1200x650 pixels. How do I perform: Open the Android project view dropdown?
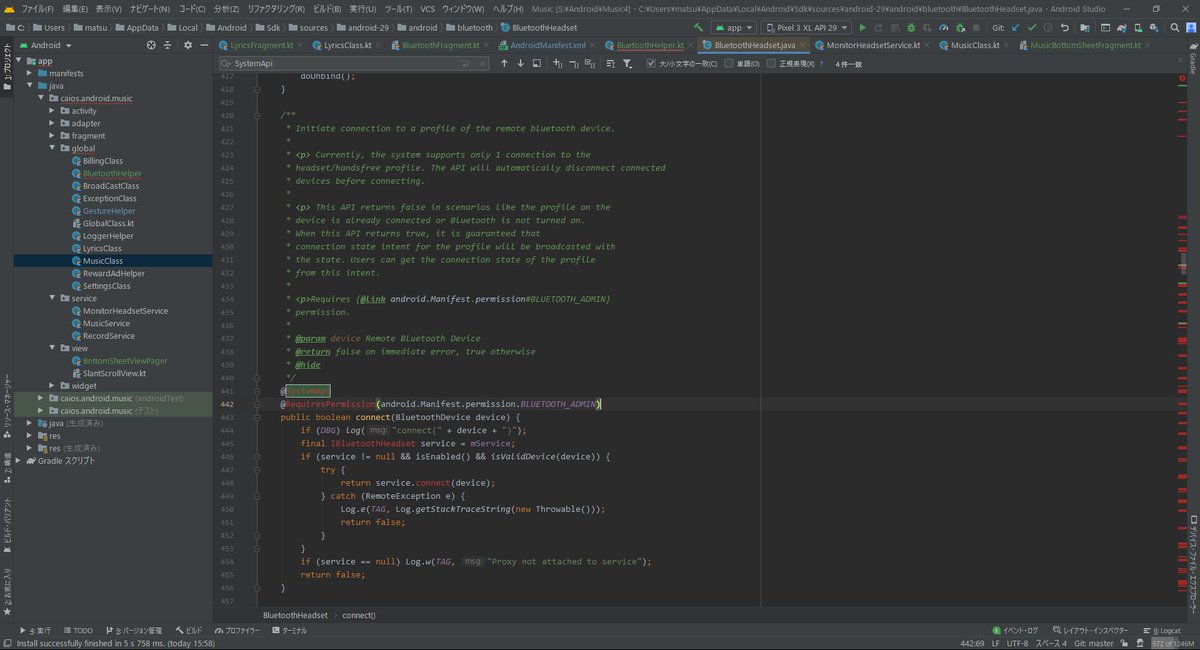(44, 45)
